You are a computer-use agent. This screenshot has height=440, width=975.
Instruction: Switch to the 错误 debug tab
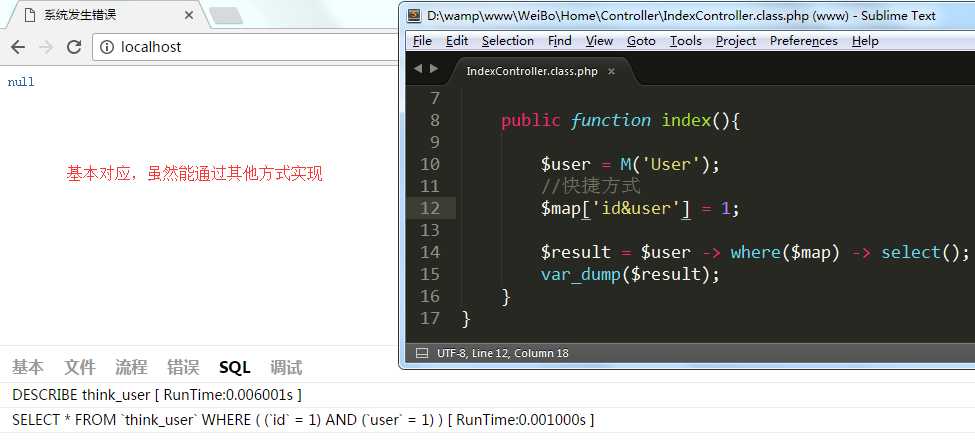click(183, 367)
